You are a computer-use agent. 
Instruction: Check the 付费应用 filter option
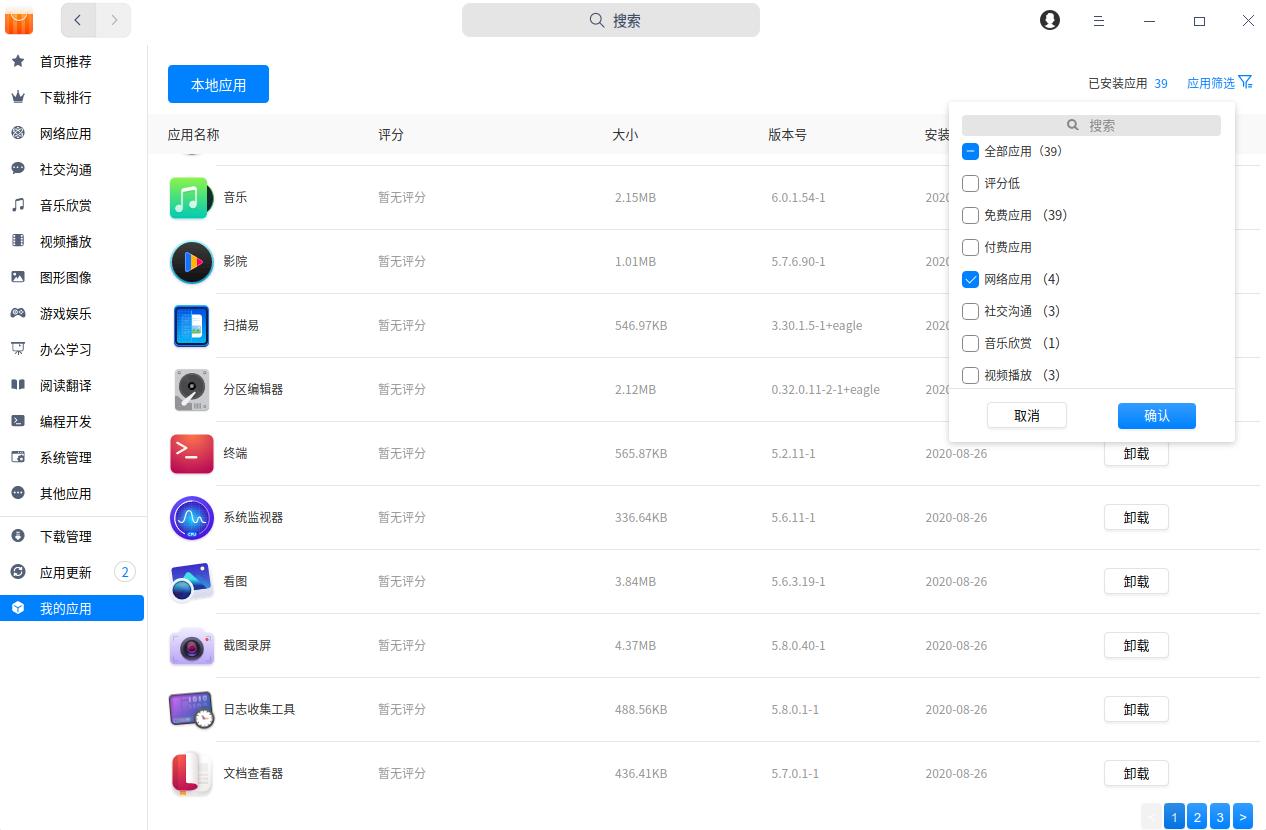point(970,247)
